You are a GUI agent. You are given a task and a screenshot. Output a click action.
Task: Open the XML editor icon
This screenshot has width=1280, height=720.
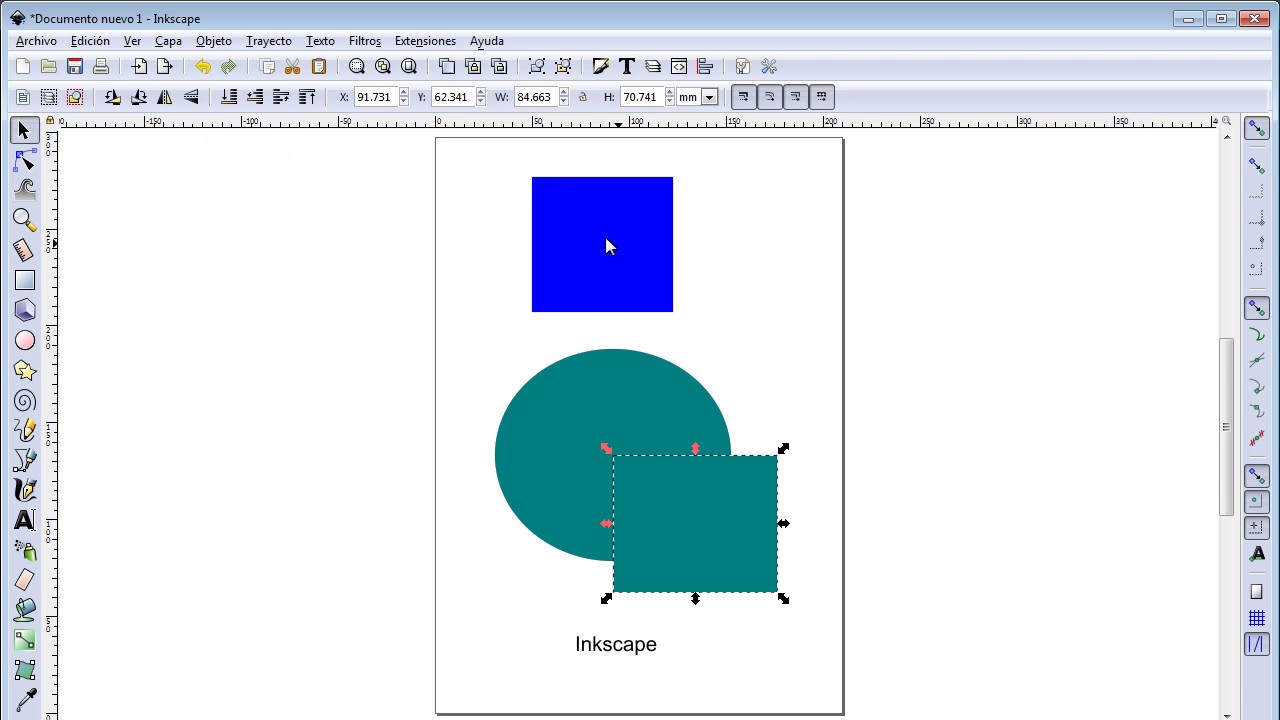pos(679,67)
